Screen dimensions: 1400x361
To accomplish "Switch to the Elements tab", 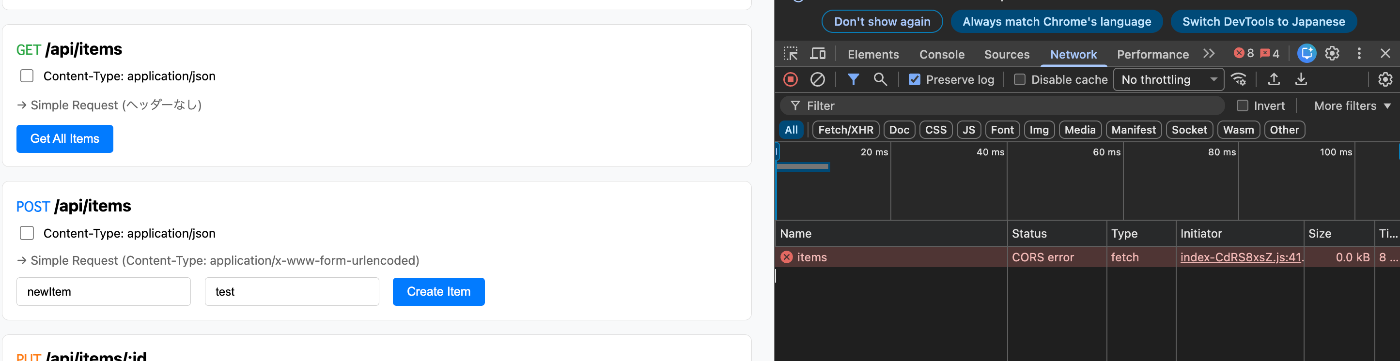I will tap(873, 54).
